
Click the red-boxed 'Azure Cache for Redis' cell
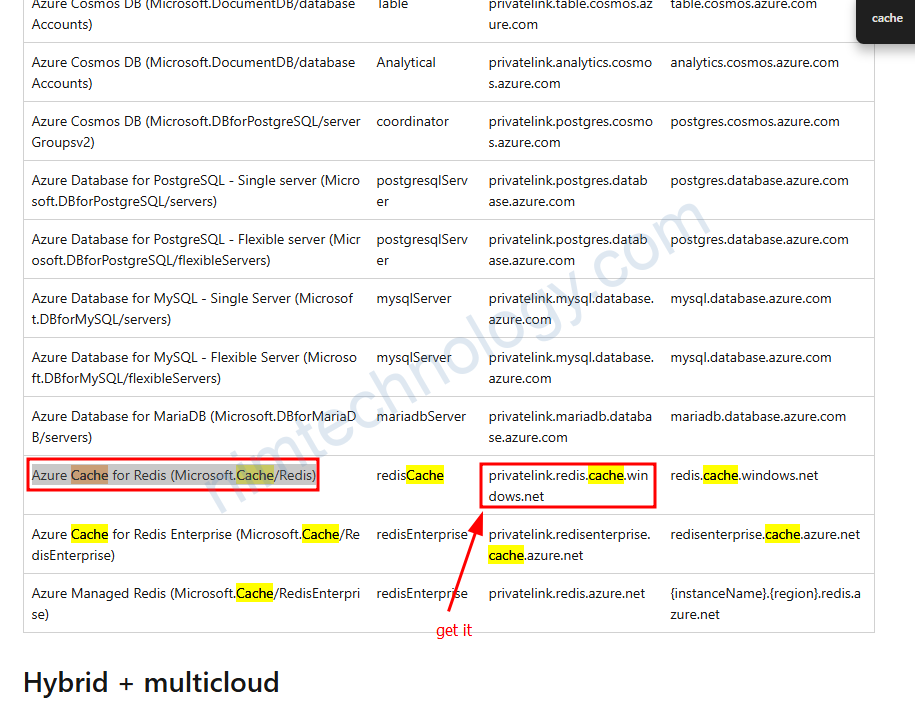(174, 476)
